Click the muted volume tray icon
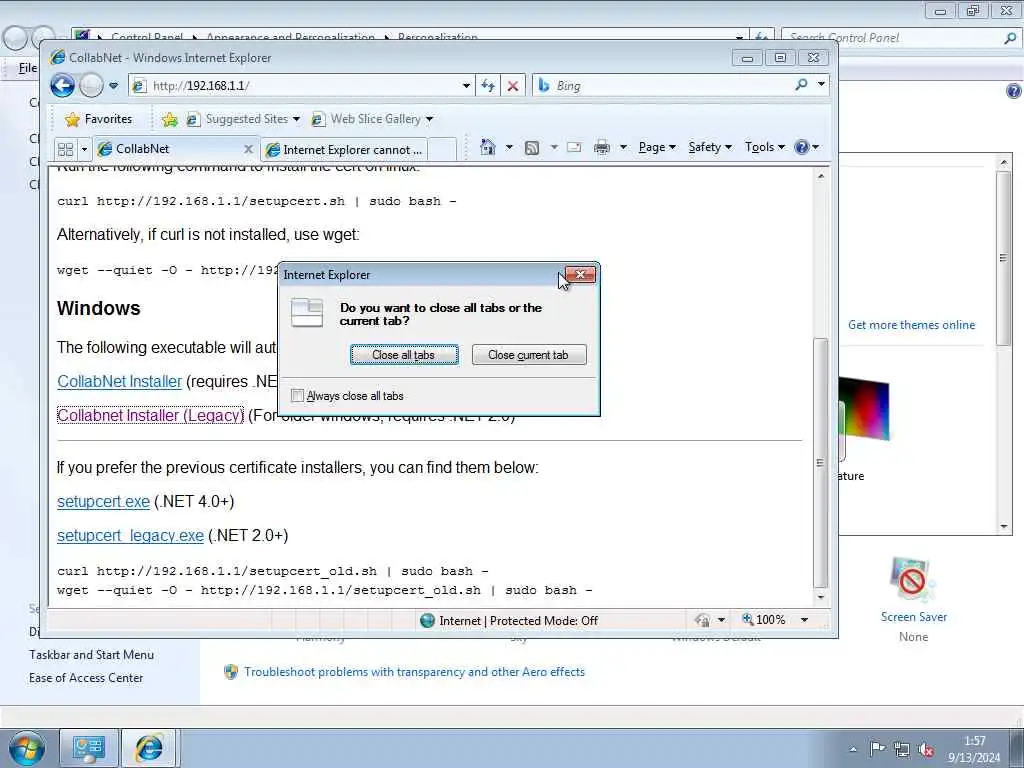Image resolution: width=1024 pixels, height=768 pixels. coord(926,750)
